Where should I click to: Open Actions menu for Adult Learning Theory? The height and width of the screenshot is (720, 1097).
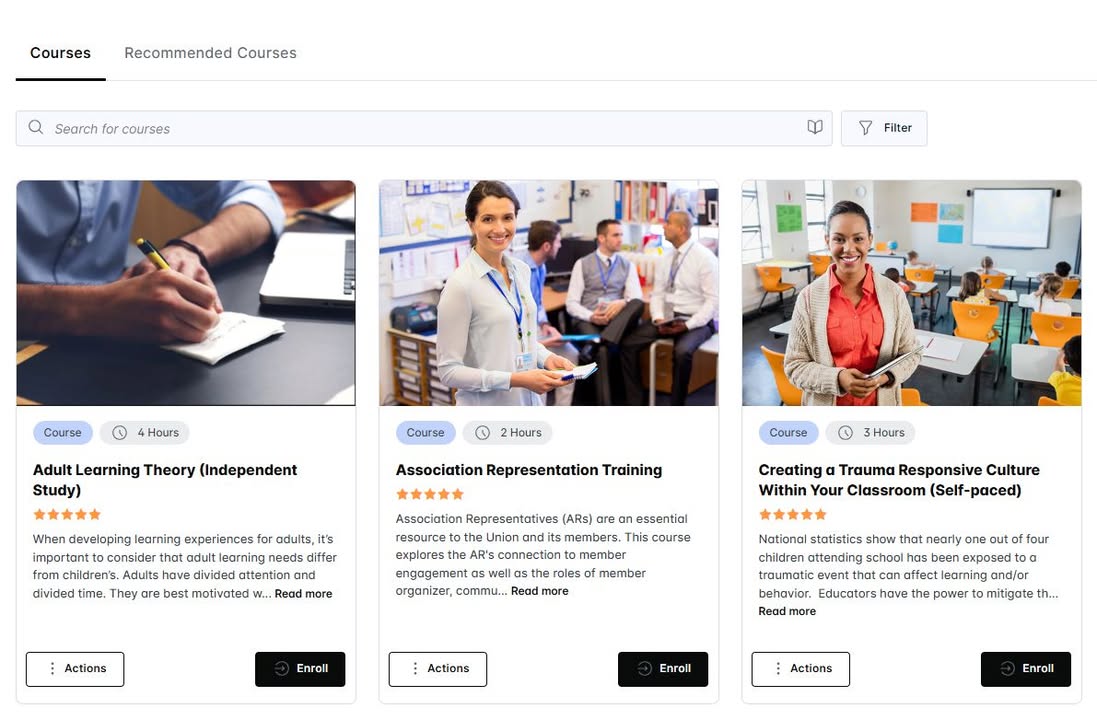[75, 669]
